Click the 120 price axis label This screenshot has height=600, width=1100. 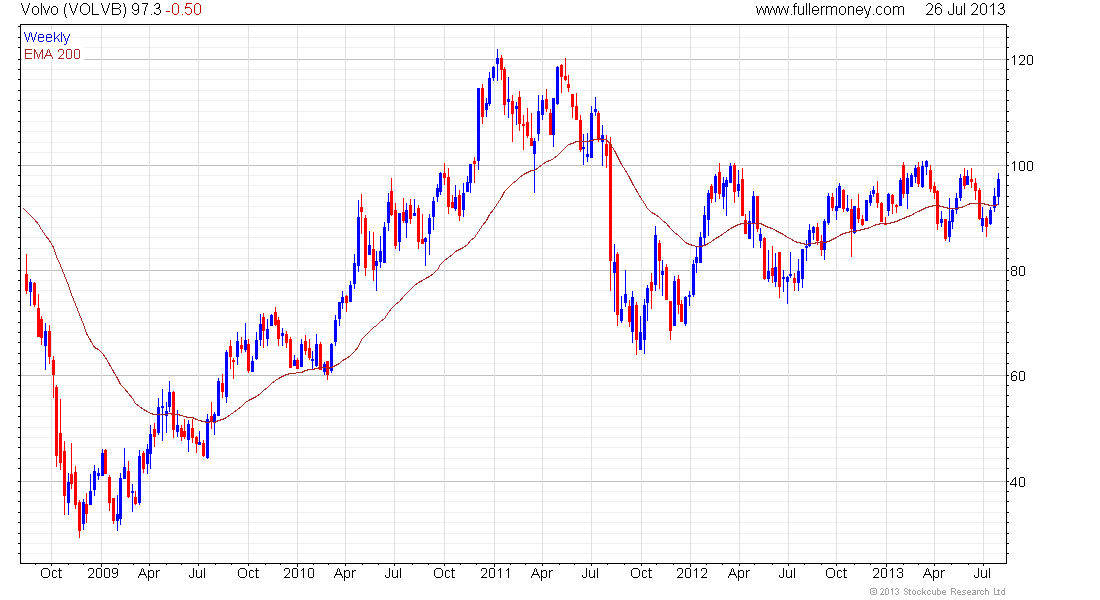pos(1023,60)
